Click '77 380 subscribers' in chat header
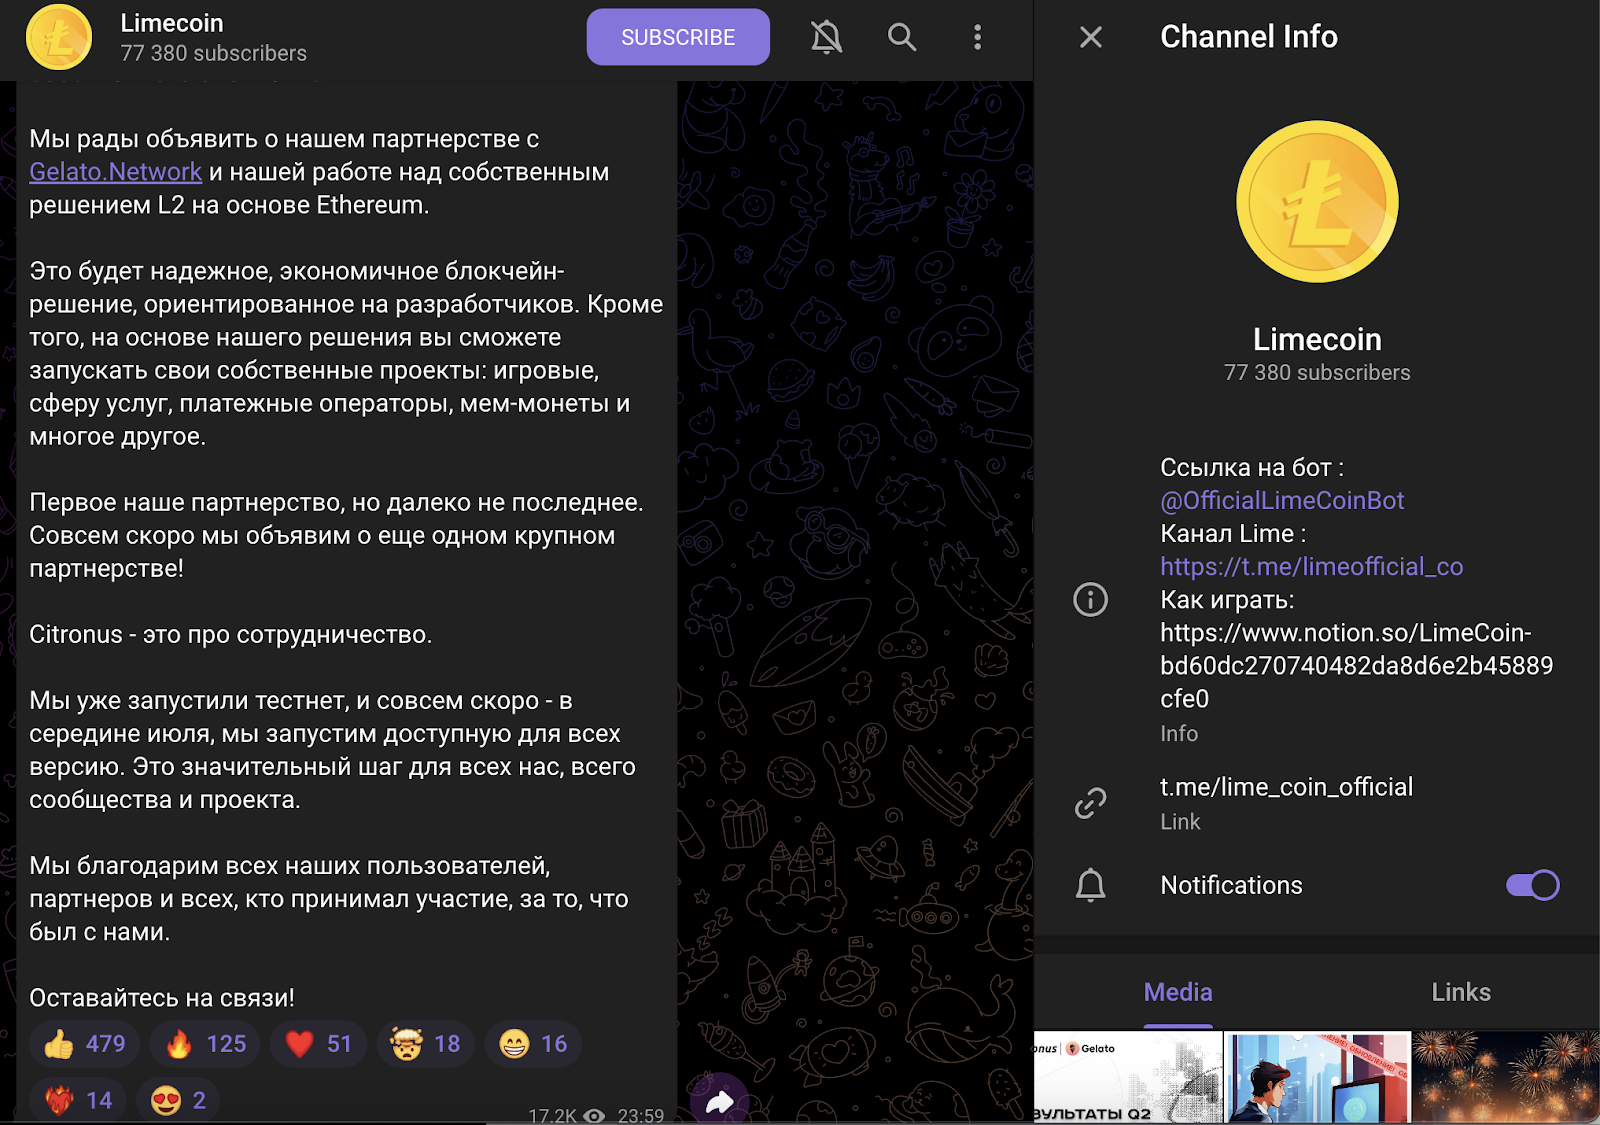The image size is (1600, 1125). 214,53
